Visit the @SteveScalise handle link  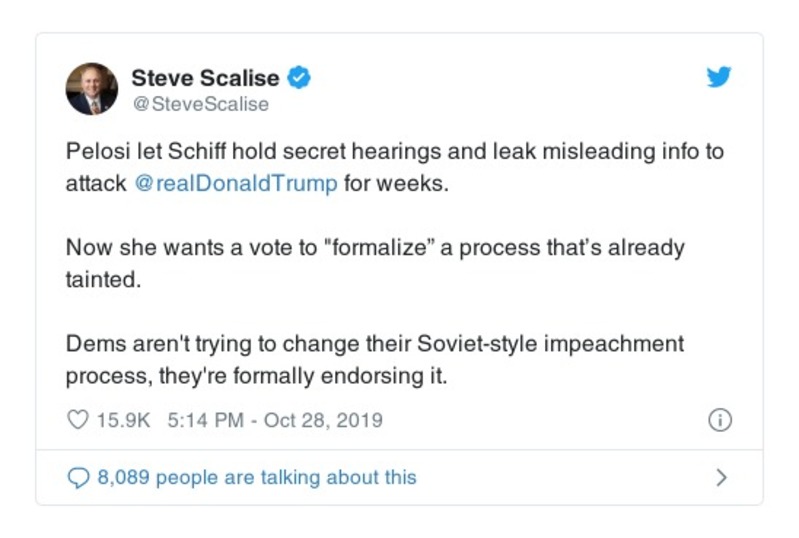[200, 103]
